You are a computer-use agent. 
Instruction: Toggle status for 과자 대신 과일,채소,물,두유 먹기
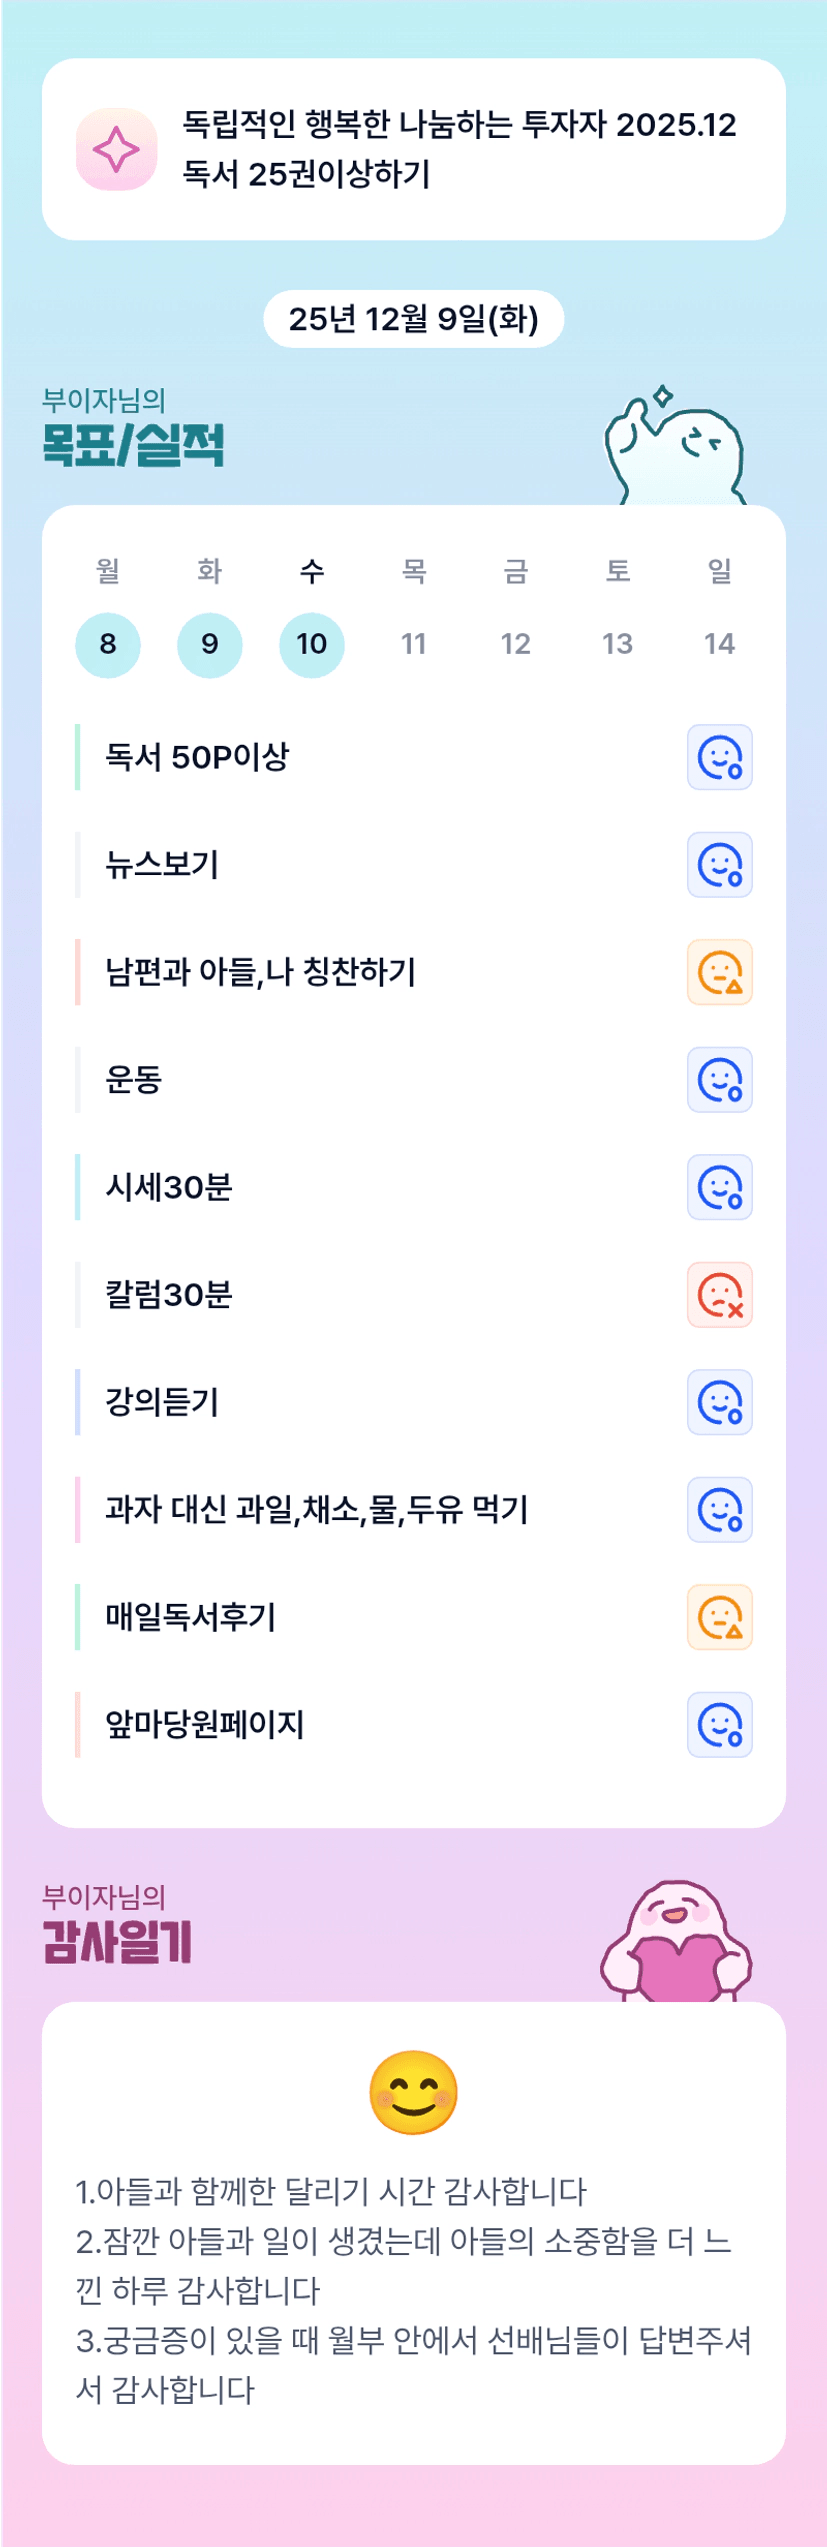(x=719, y=1510)
